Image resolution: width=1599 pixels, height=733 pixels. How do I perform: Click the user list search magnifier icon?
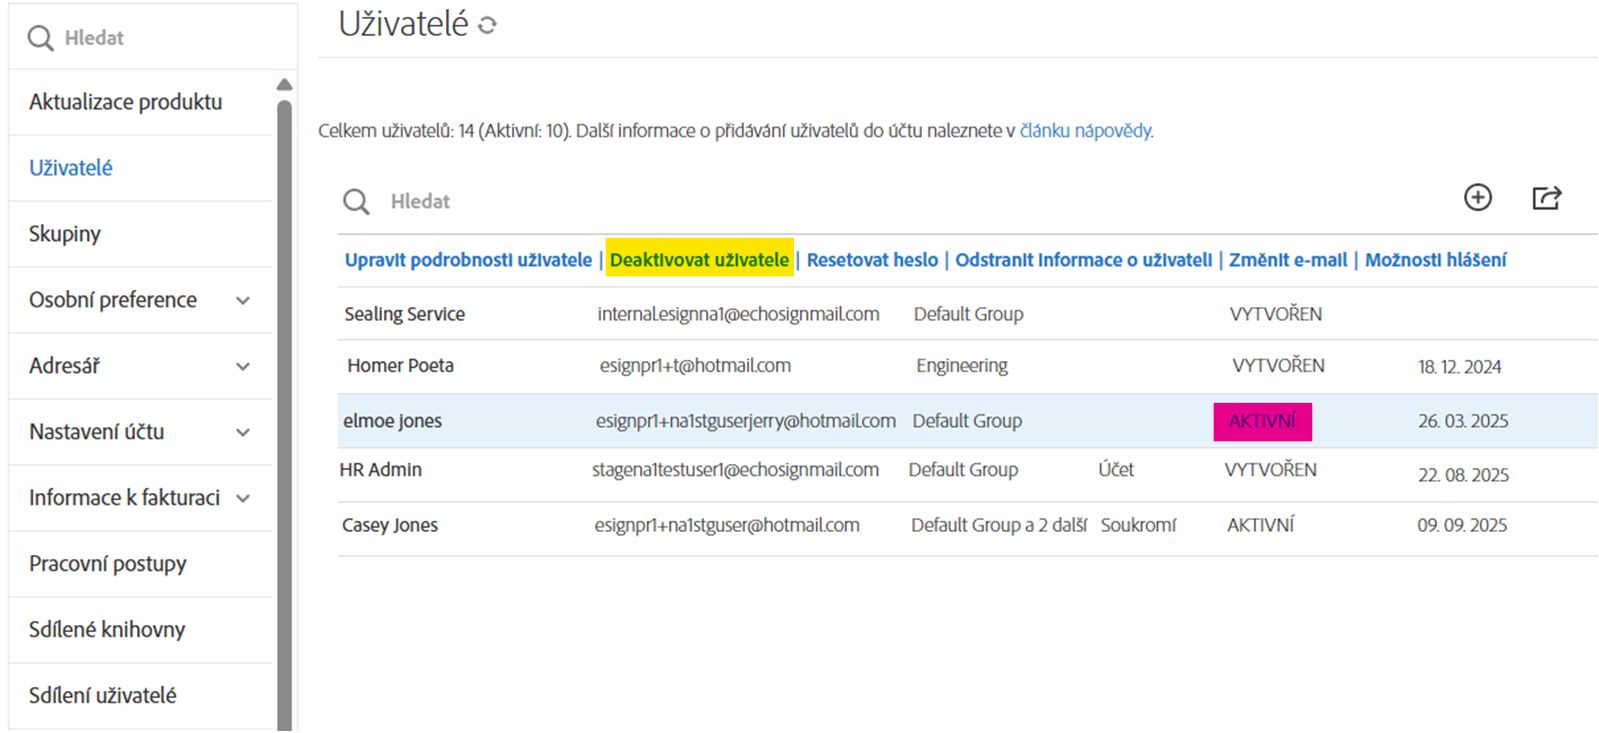[356, 202]
